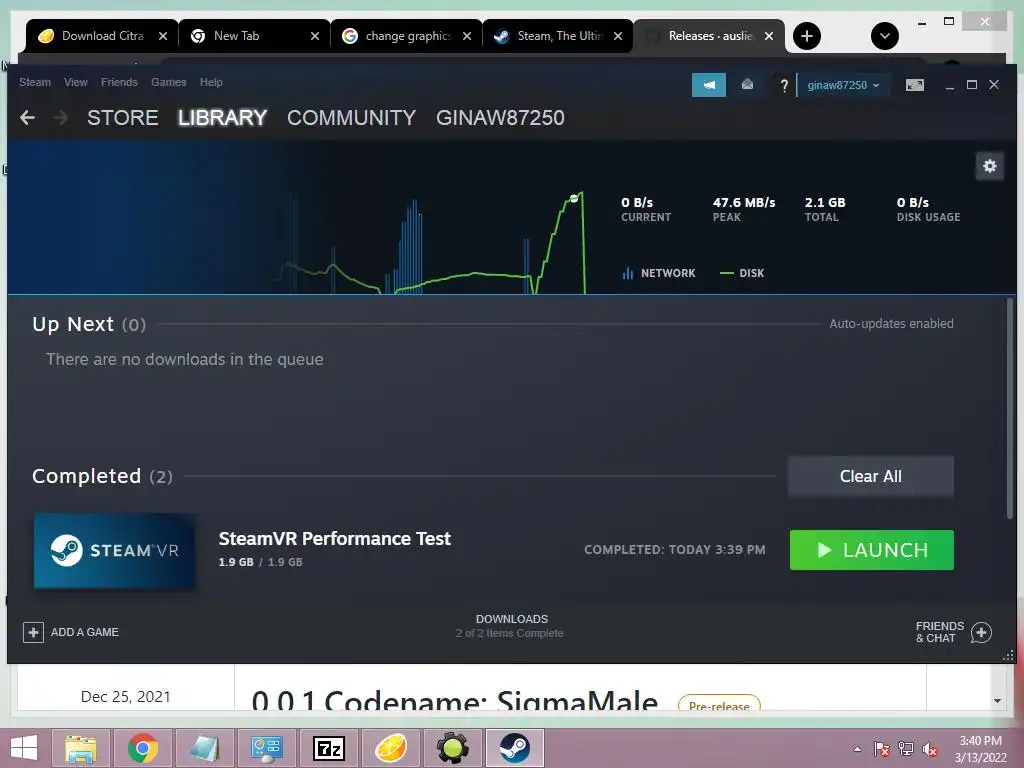The image size is (1024, 768).
Task: Open 7-Zip from taskbar
Action: pyautogui.click(x=328, y=748)
